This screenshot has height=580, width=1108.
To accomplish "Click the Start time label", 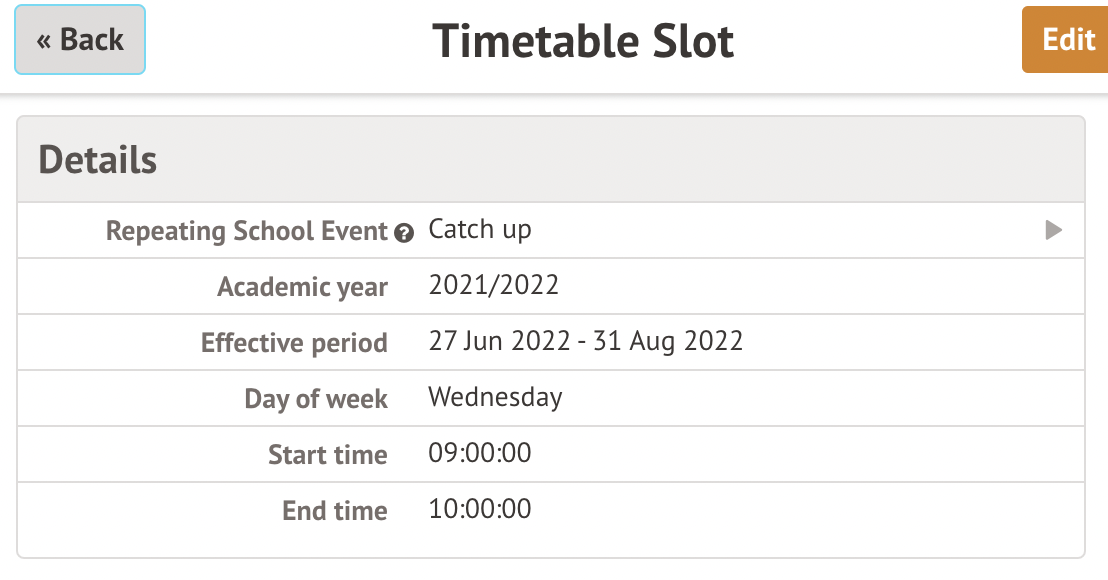I will tap(327, 455).
